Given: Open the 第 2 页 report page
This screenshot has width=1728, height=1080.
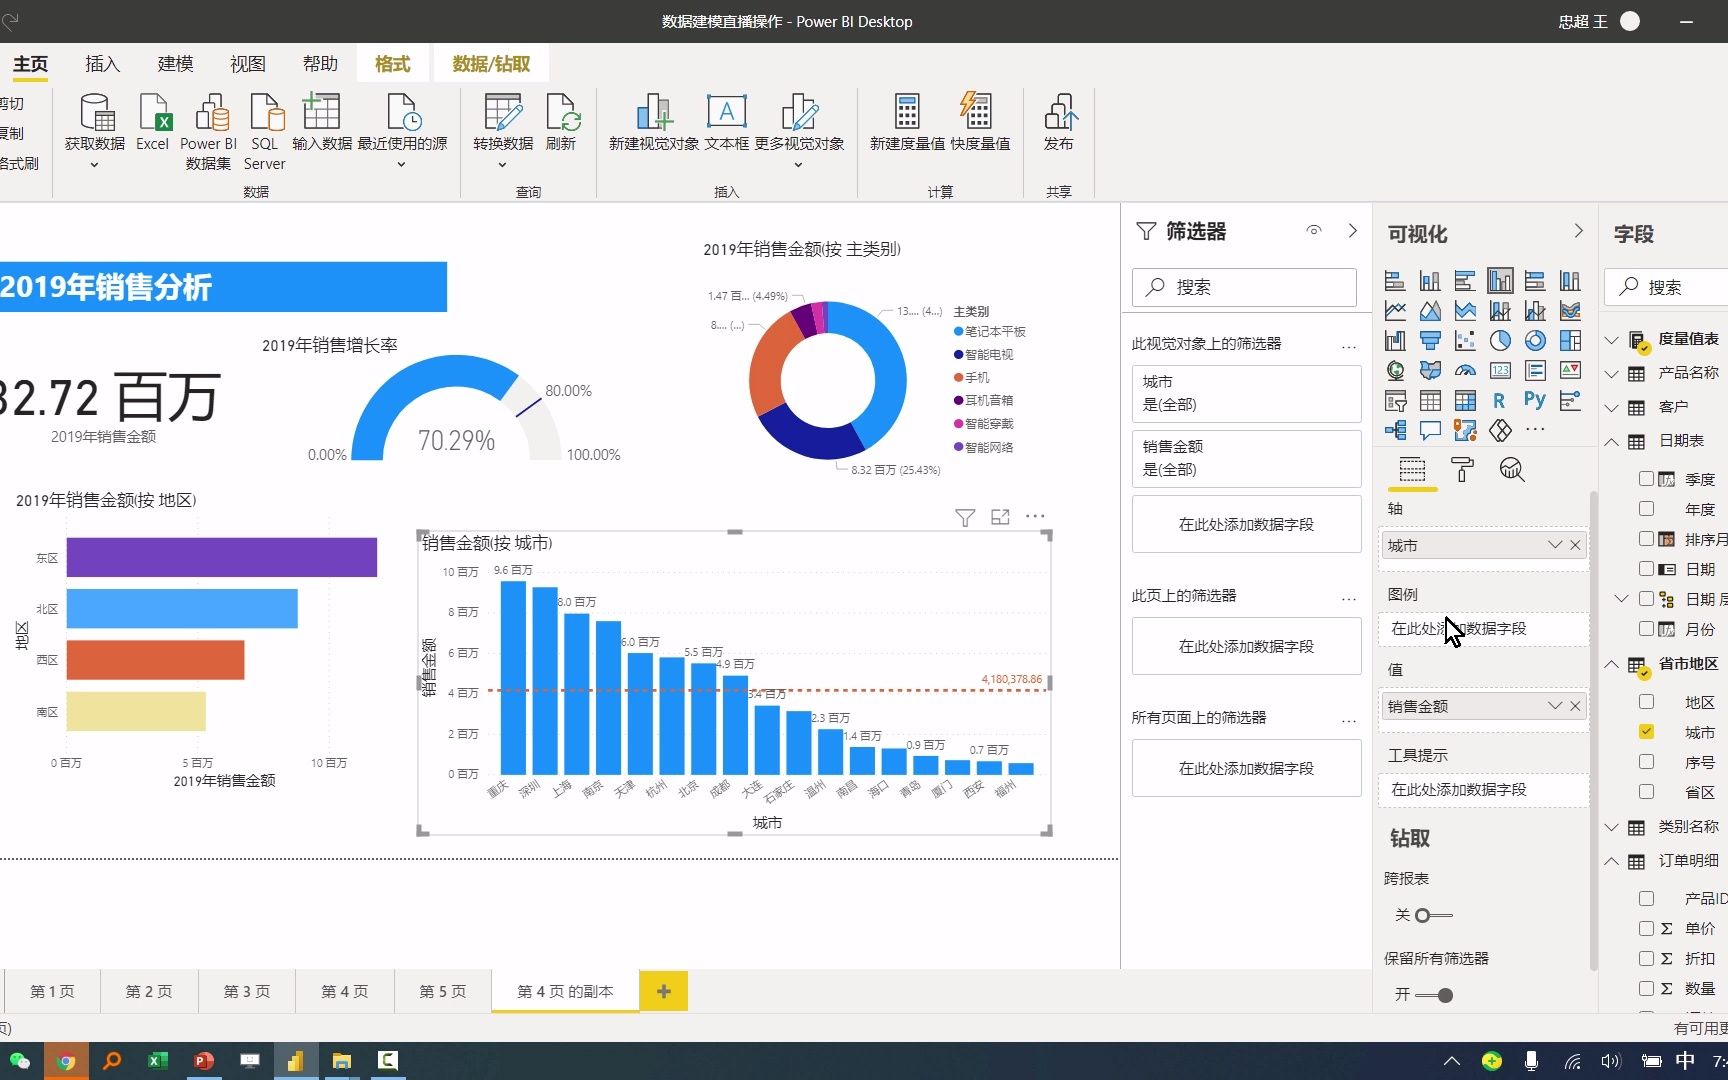Looking at the screenshot, I should pos(148,991).
